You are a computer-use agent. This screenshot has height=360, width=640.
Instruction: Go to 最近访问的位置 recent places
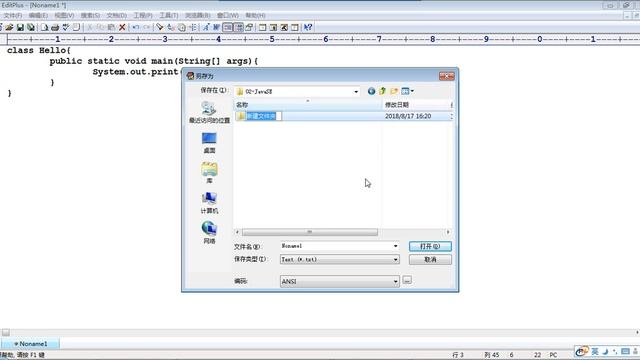tap(209, 112)
